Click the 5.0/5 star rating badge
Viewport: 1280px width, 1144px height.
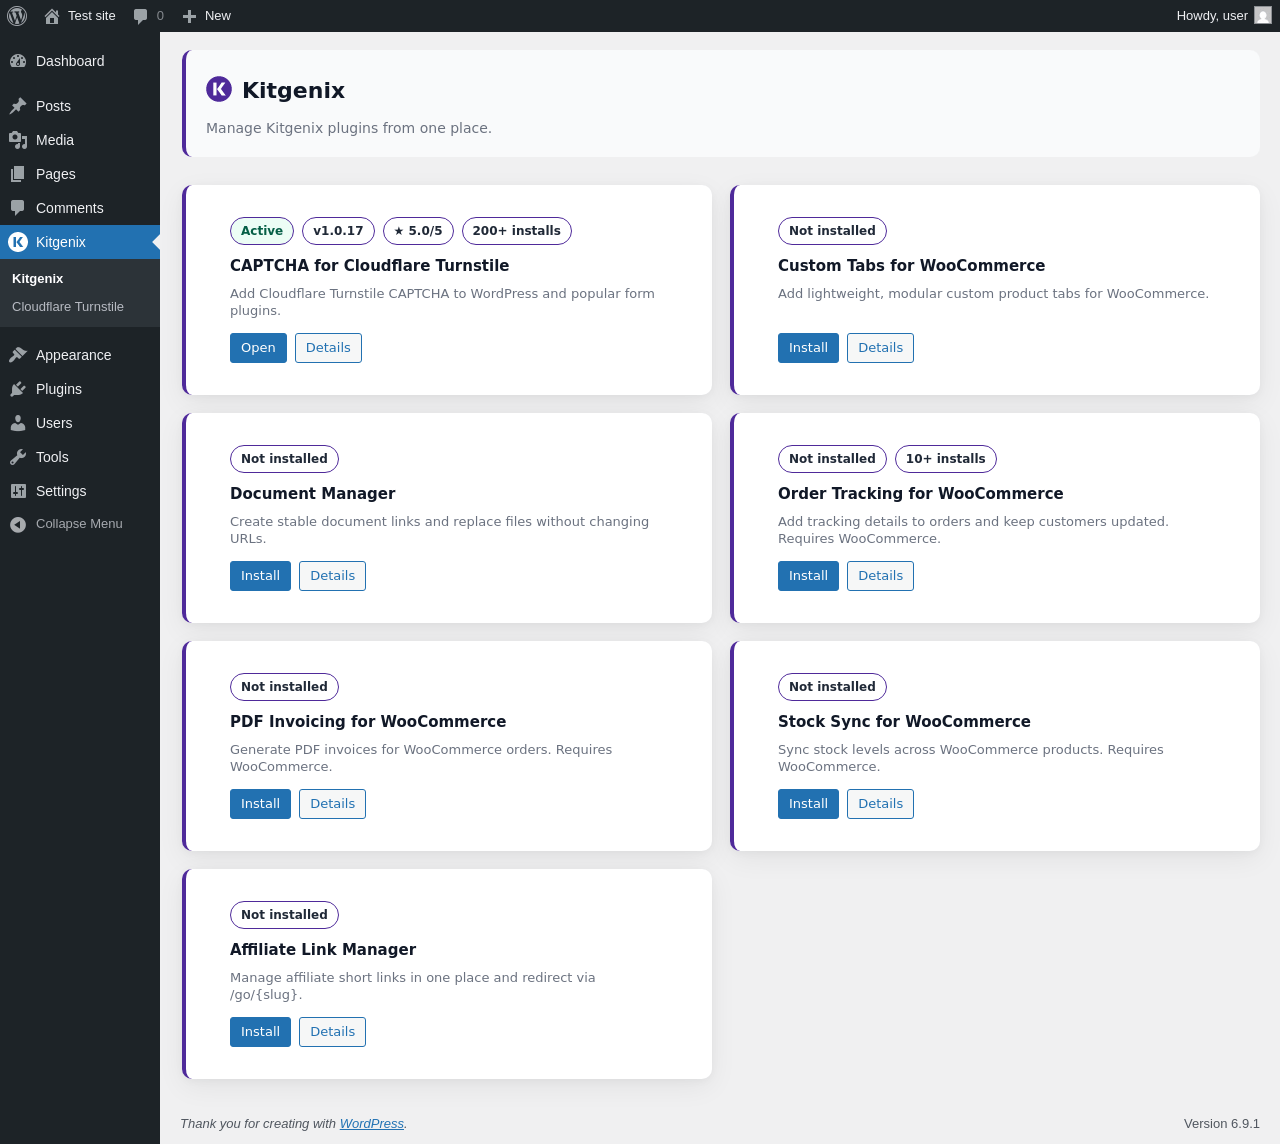tap(418, 231)
